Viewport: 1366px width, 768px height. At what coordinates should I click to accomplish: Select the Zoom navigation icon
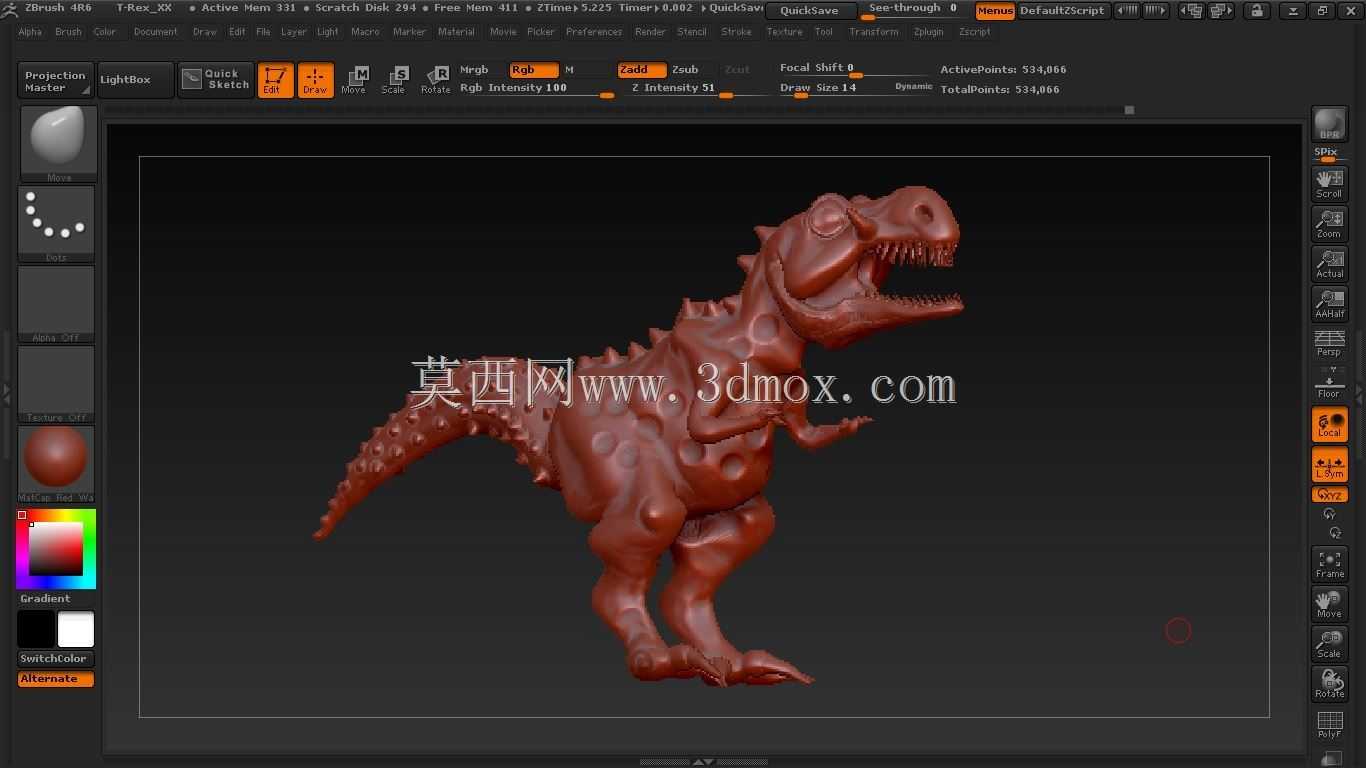[1329, 223]
